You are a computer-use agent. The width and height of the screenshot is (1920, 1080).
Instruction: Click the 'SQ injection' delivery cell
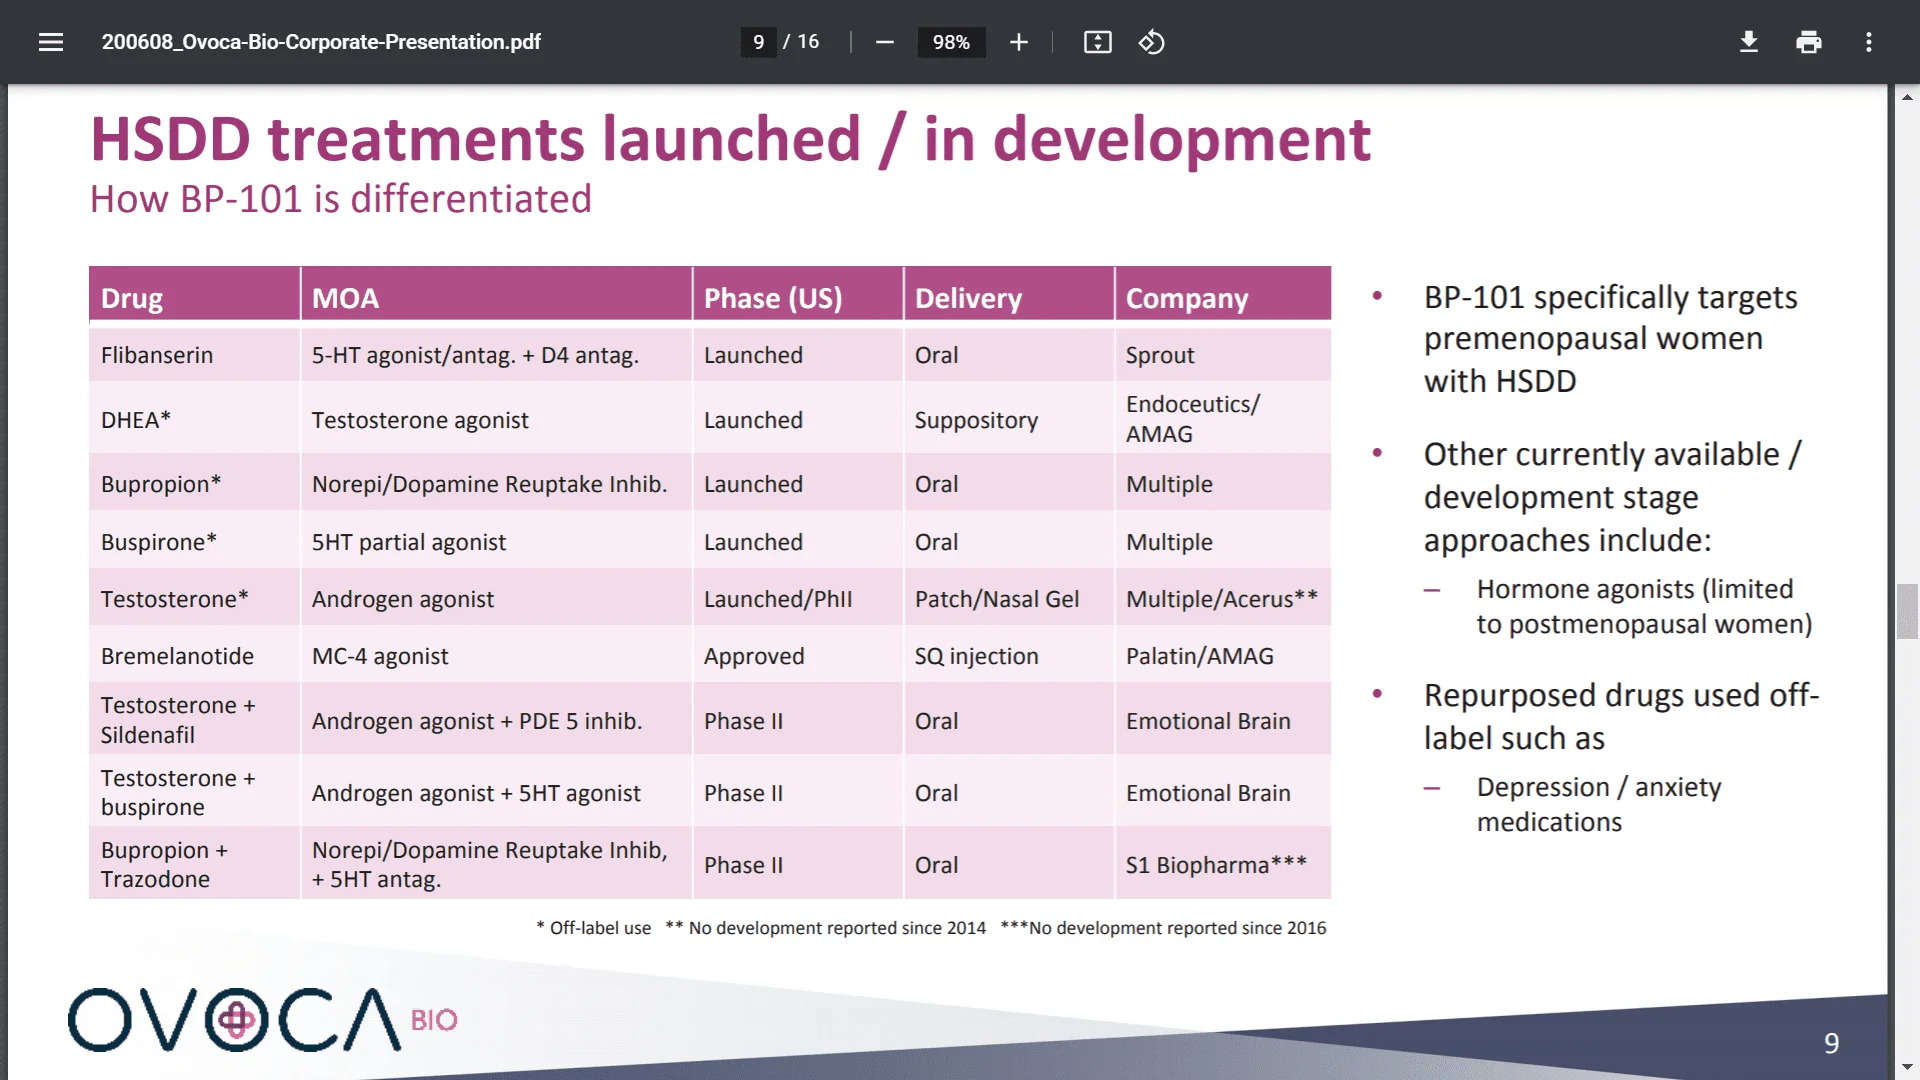click(x=1009, y=656)
